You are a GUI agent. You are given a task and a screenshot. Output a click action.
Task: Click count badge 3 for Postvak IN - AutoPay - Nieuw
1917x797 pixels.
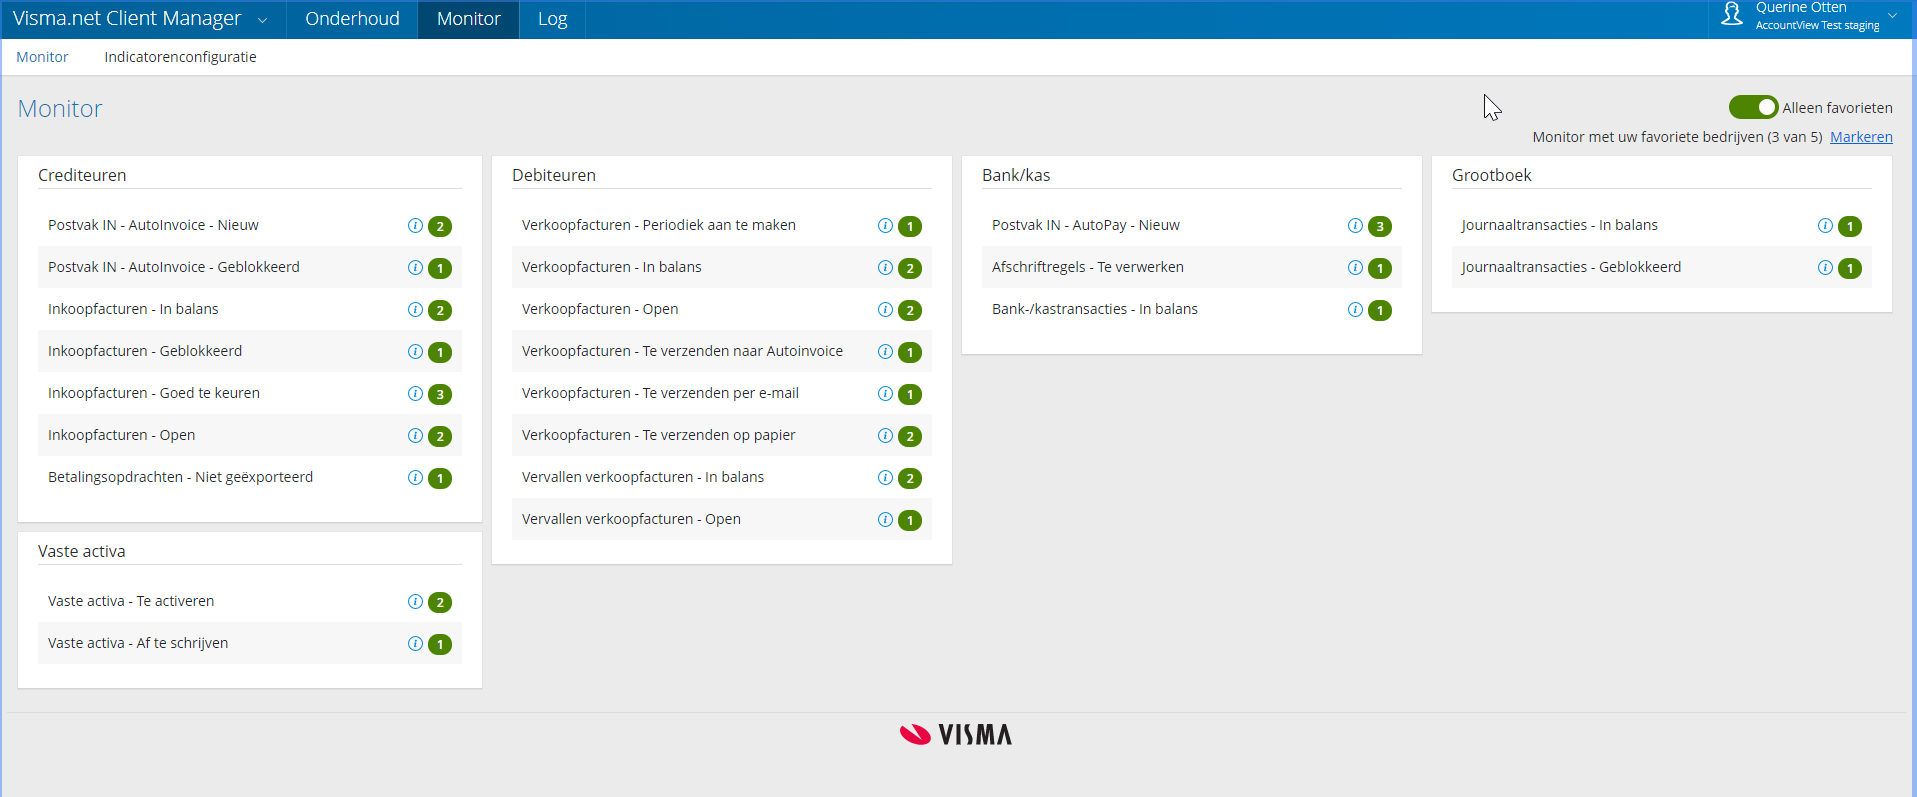pos(1380,226)
